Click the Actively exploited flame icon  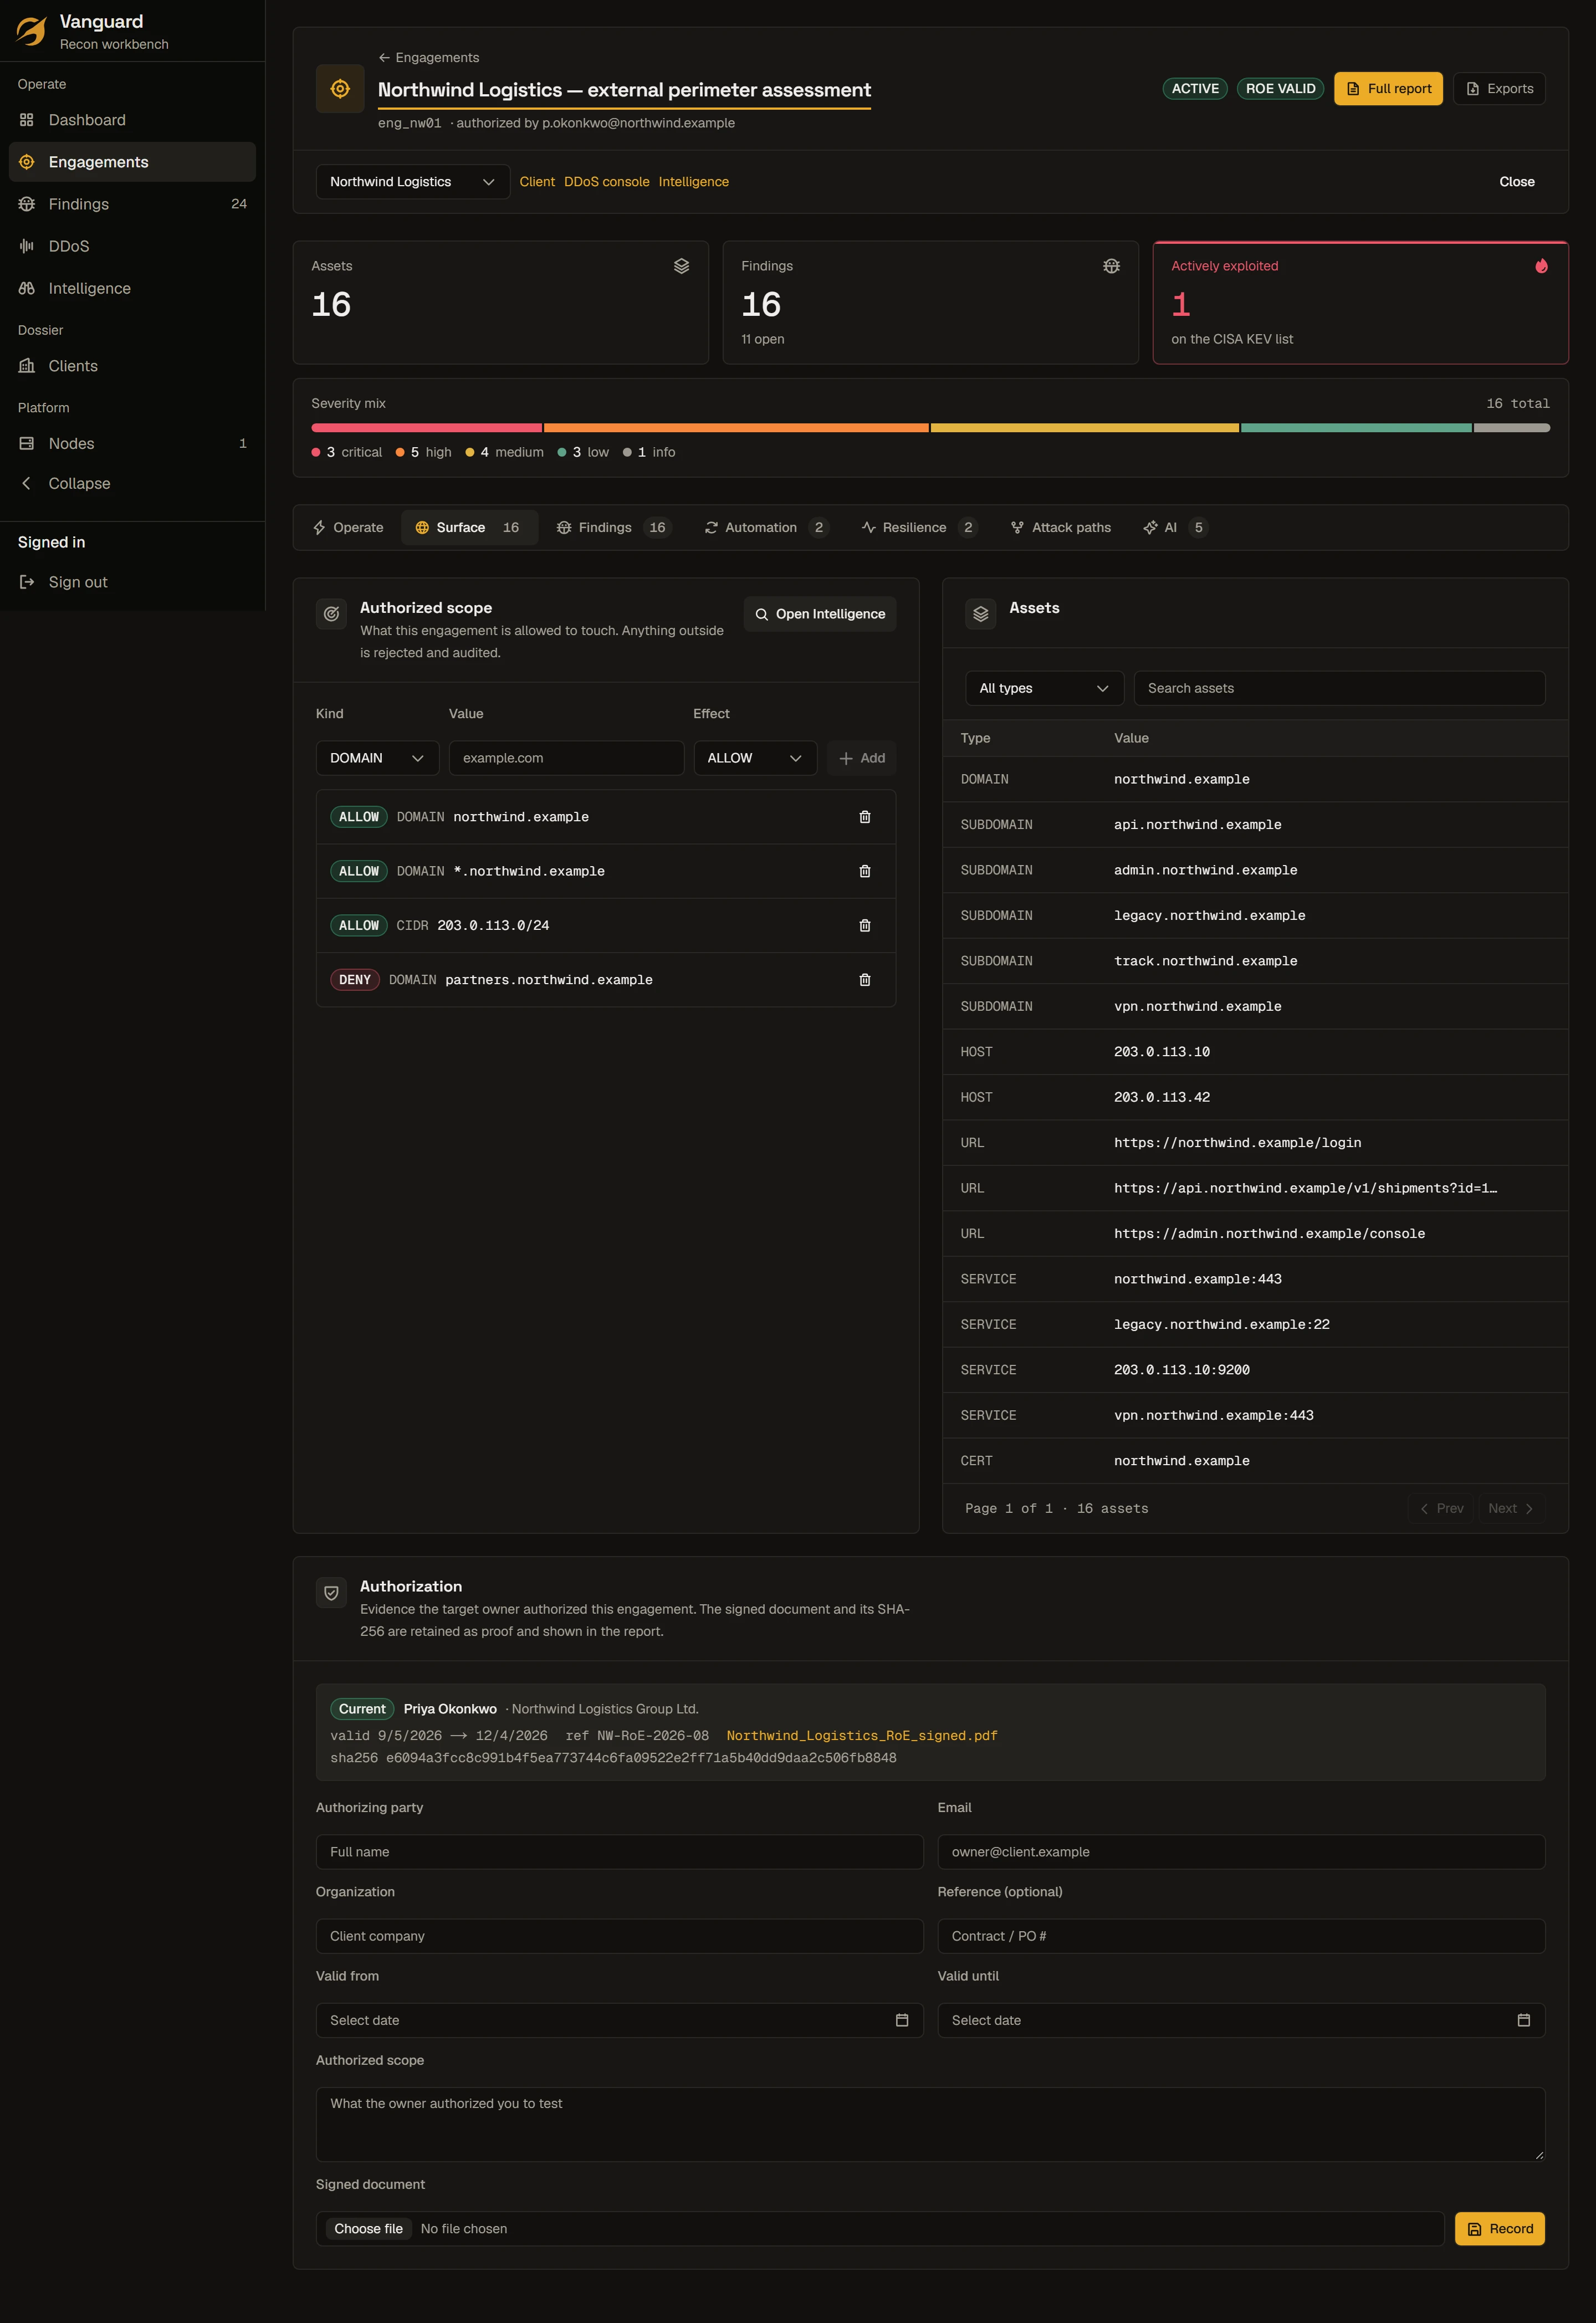pyautogui.click(x=1541, y=266)
